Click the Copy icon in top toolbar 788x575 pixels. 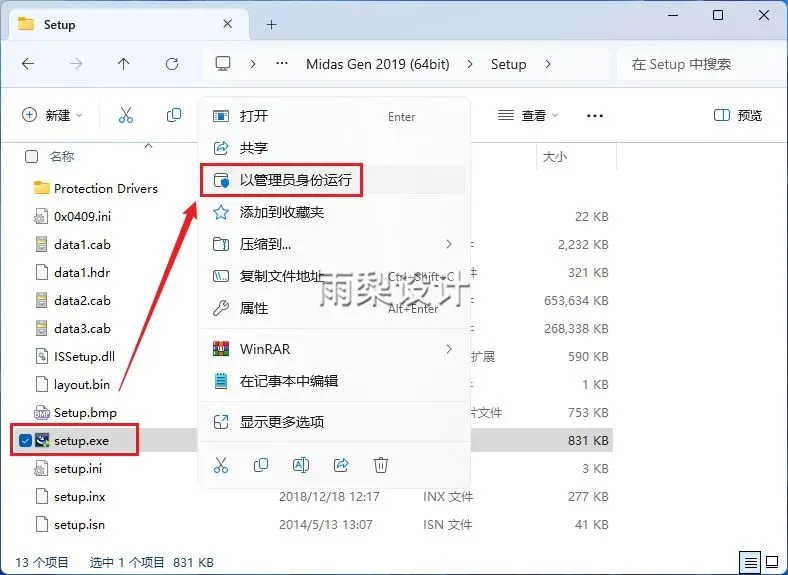[x=174, y=115]
